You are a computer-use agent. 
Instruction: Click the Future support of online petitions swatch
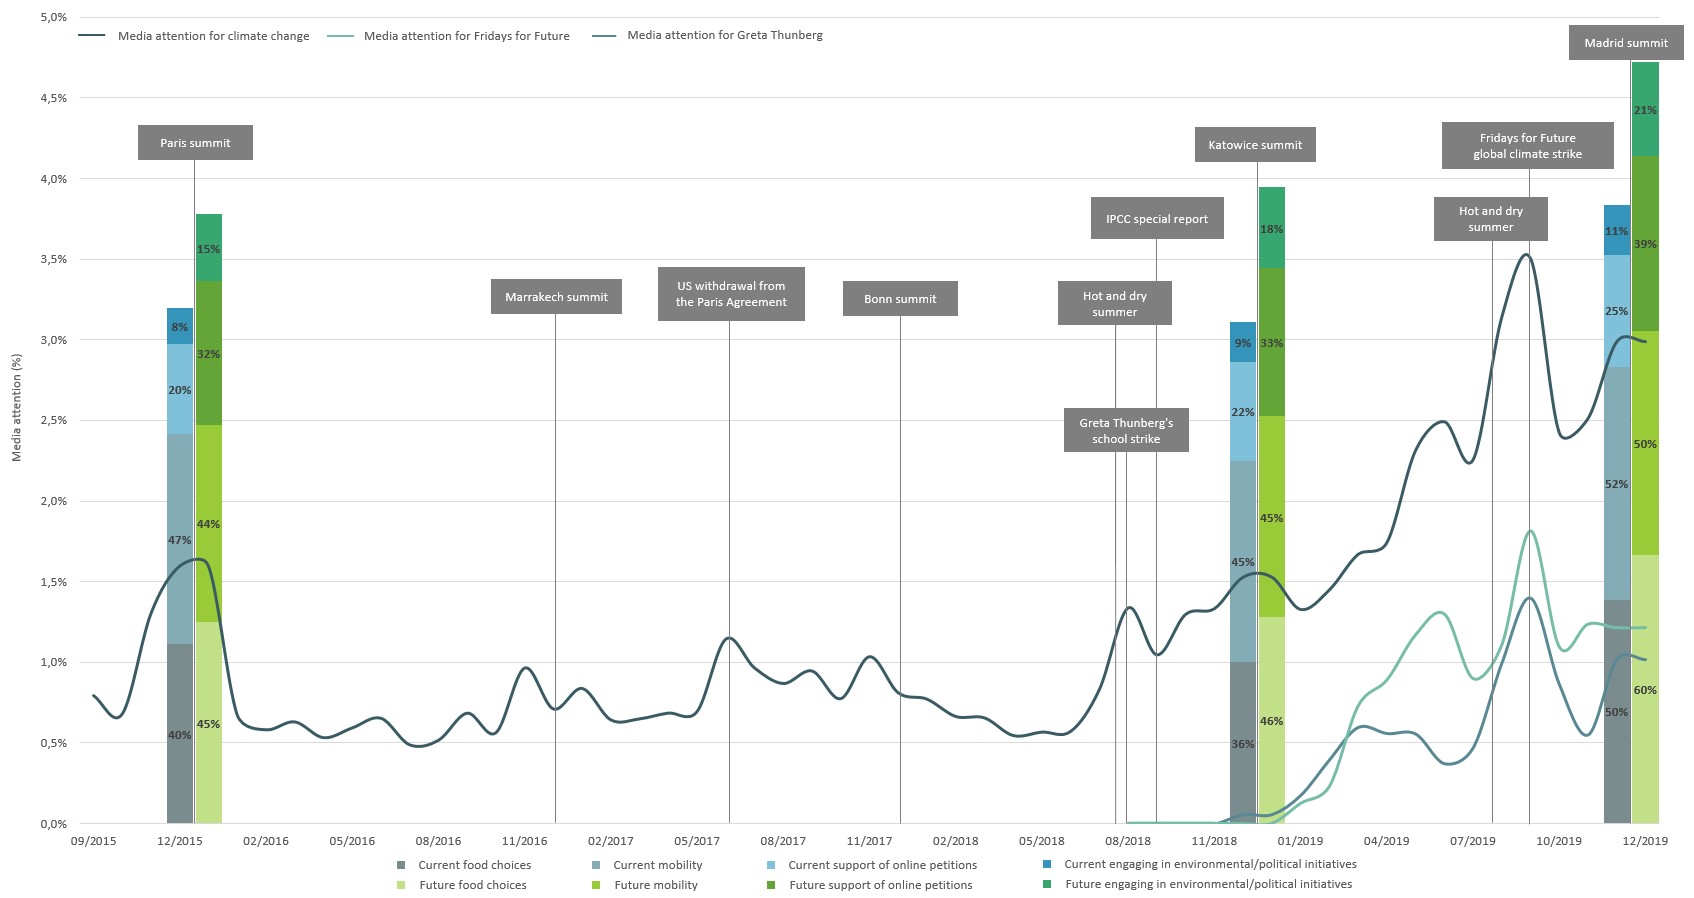(771, 885)
